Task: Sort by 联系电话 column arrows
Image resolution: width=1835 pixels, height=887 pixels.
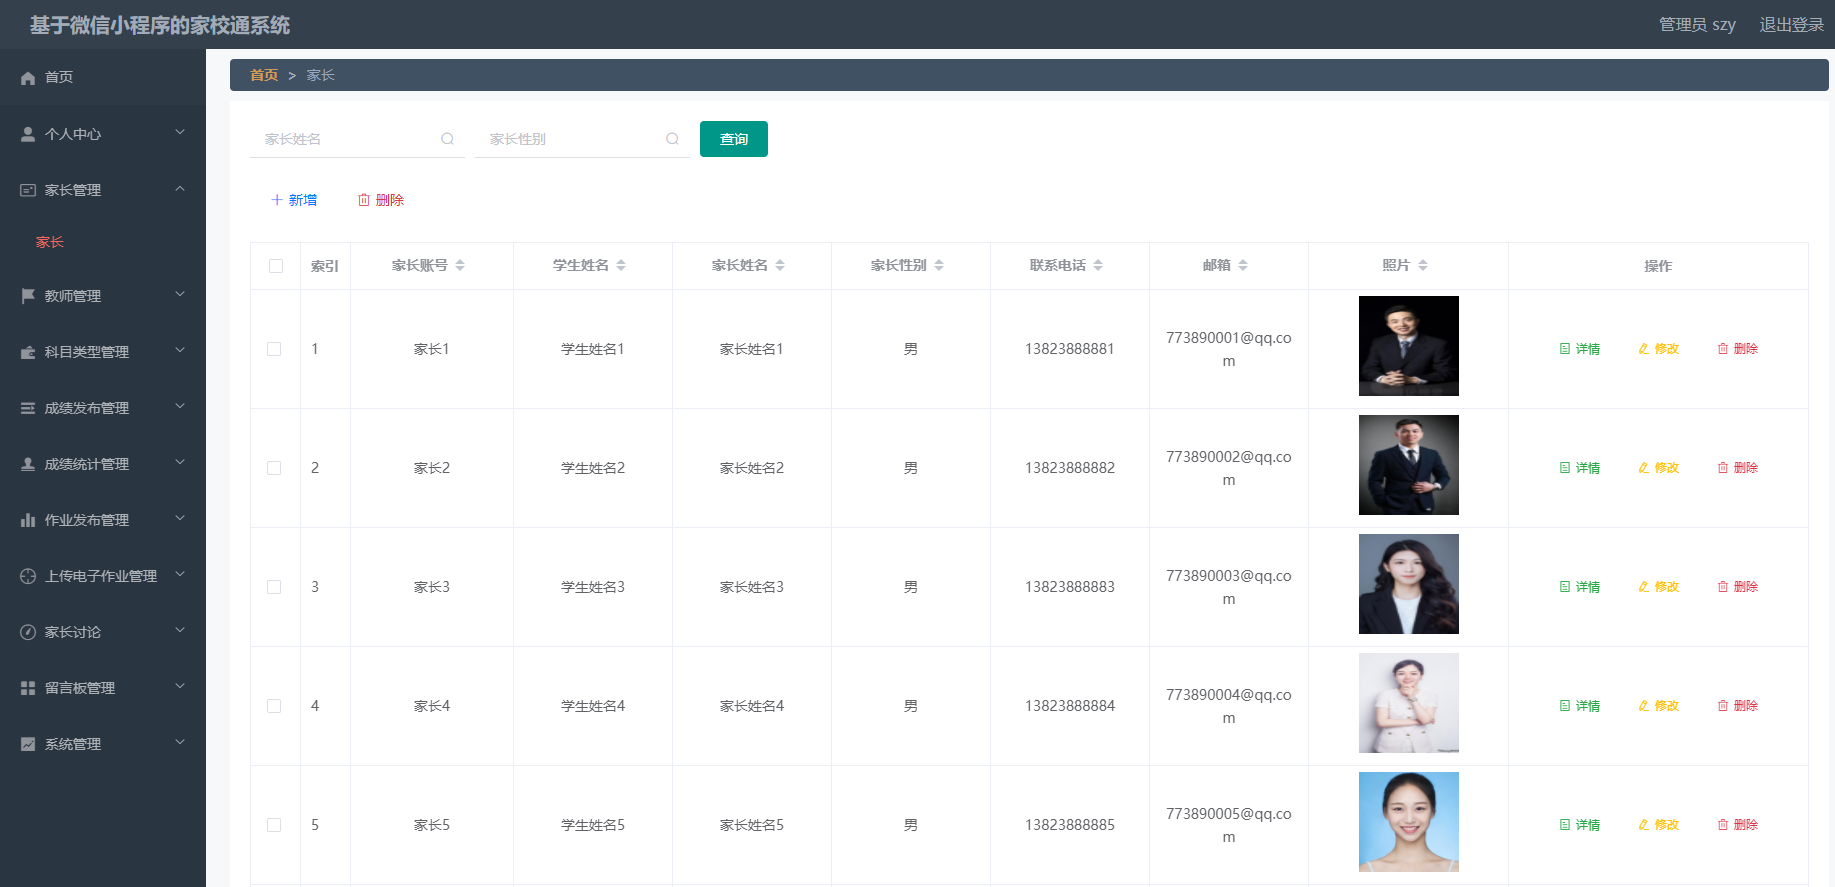Action: tap(1098, 265)
